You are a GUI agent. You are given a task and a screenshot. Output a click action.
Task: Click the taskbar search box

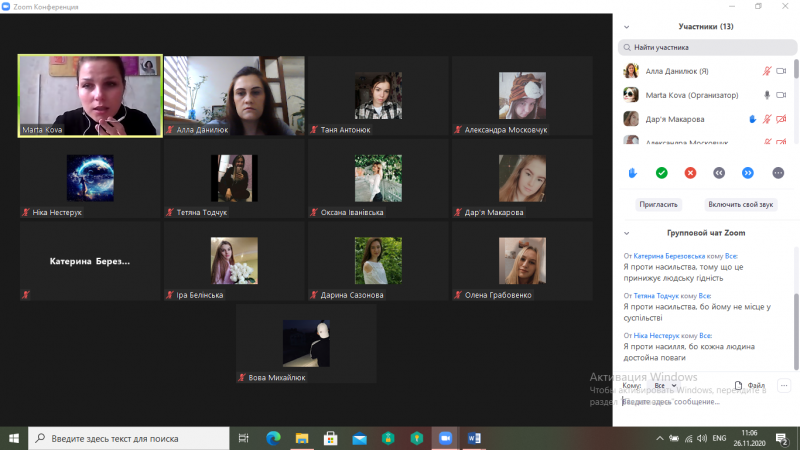(x=129, y=438)
